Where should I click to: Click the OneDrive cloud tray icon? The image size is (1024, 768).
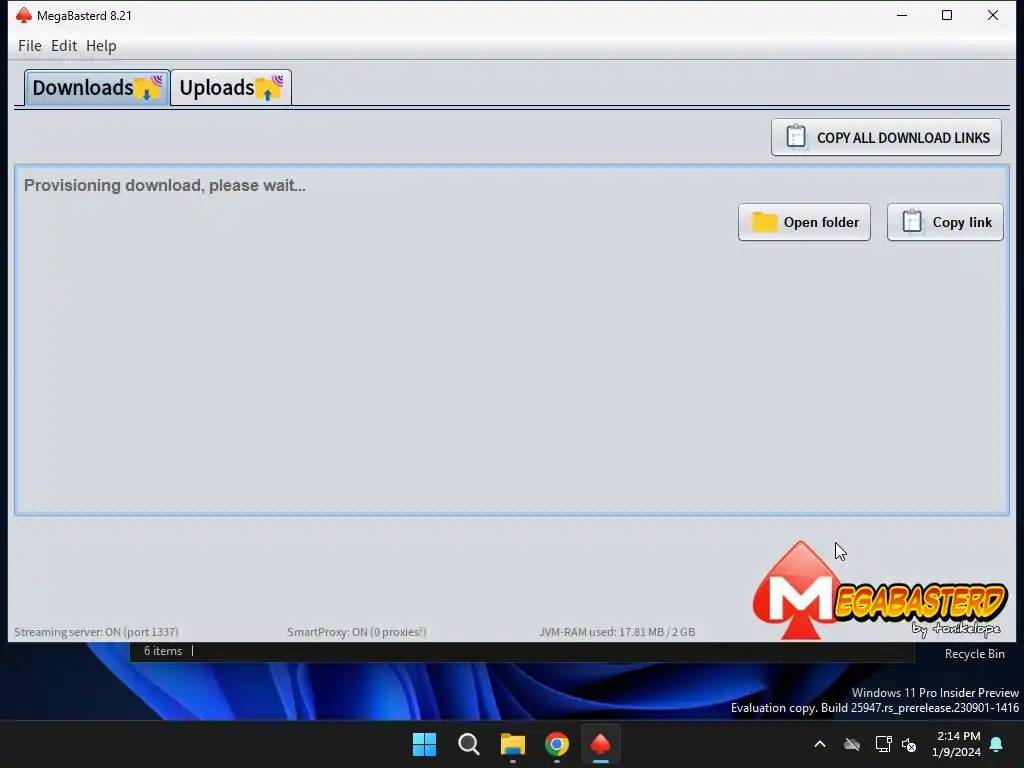pyautogui.click(x=852, y=744)
